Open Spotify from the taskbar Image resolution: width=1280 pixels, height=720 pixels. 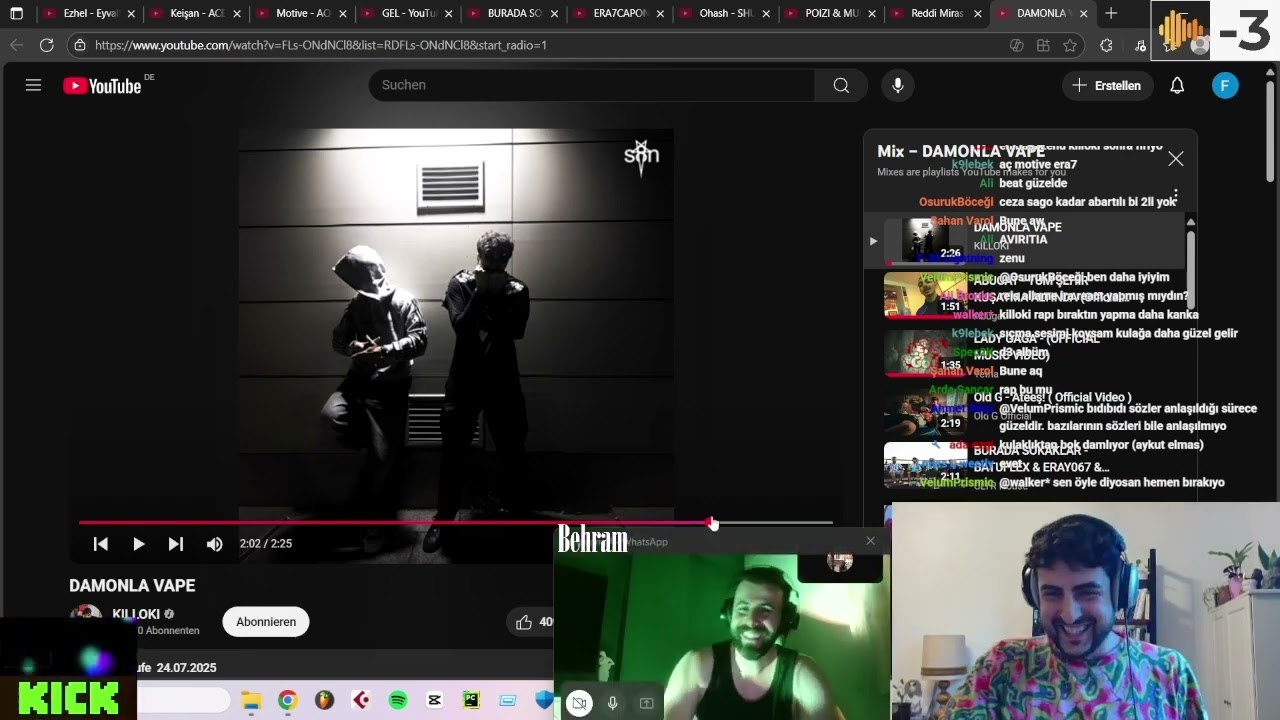pos(398,700)
